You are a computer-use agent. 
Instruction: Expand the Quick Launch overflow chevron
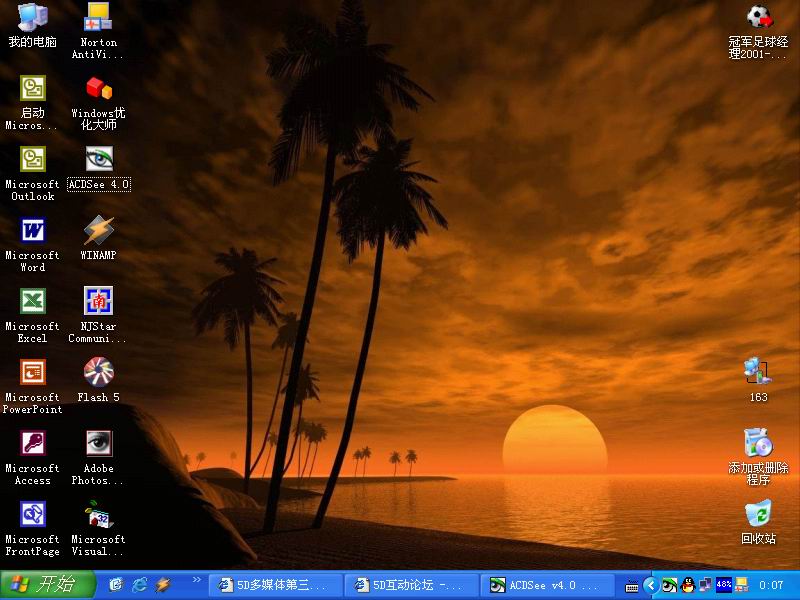pos(196,580)
